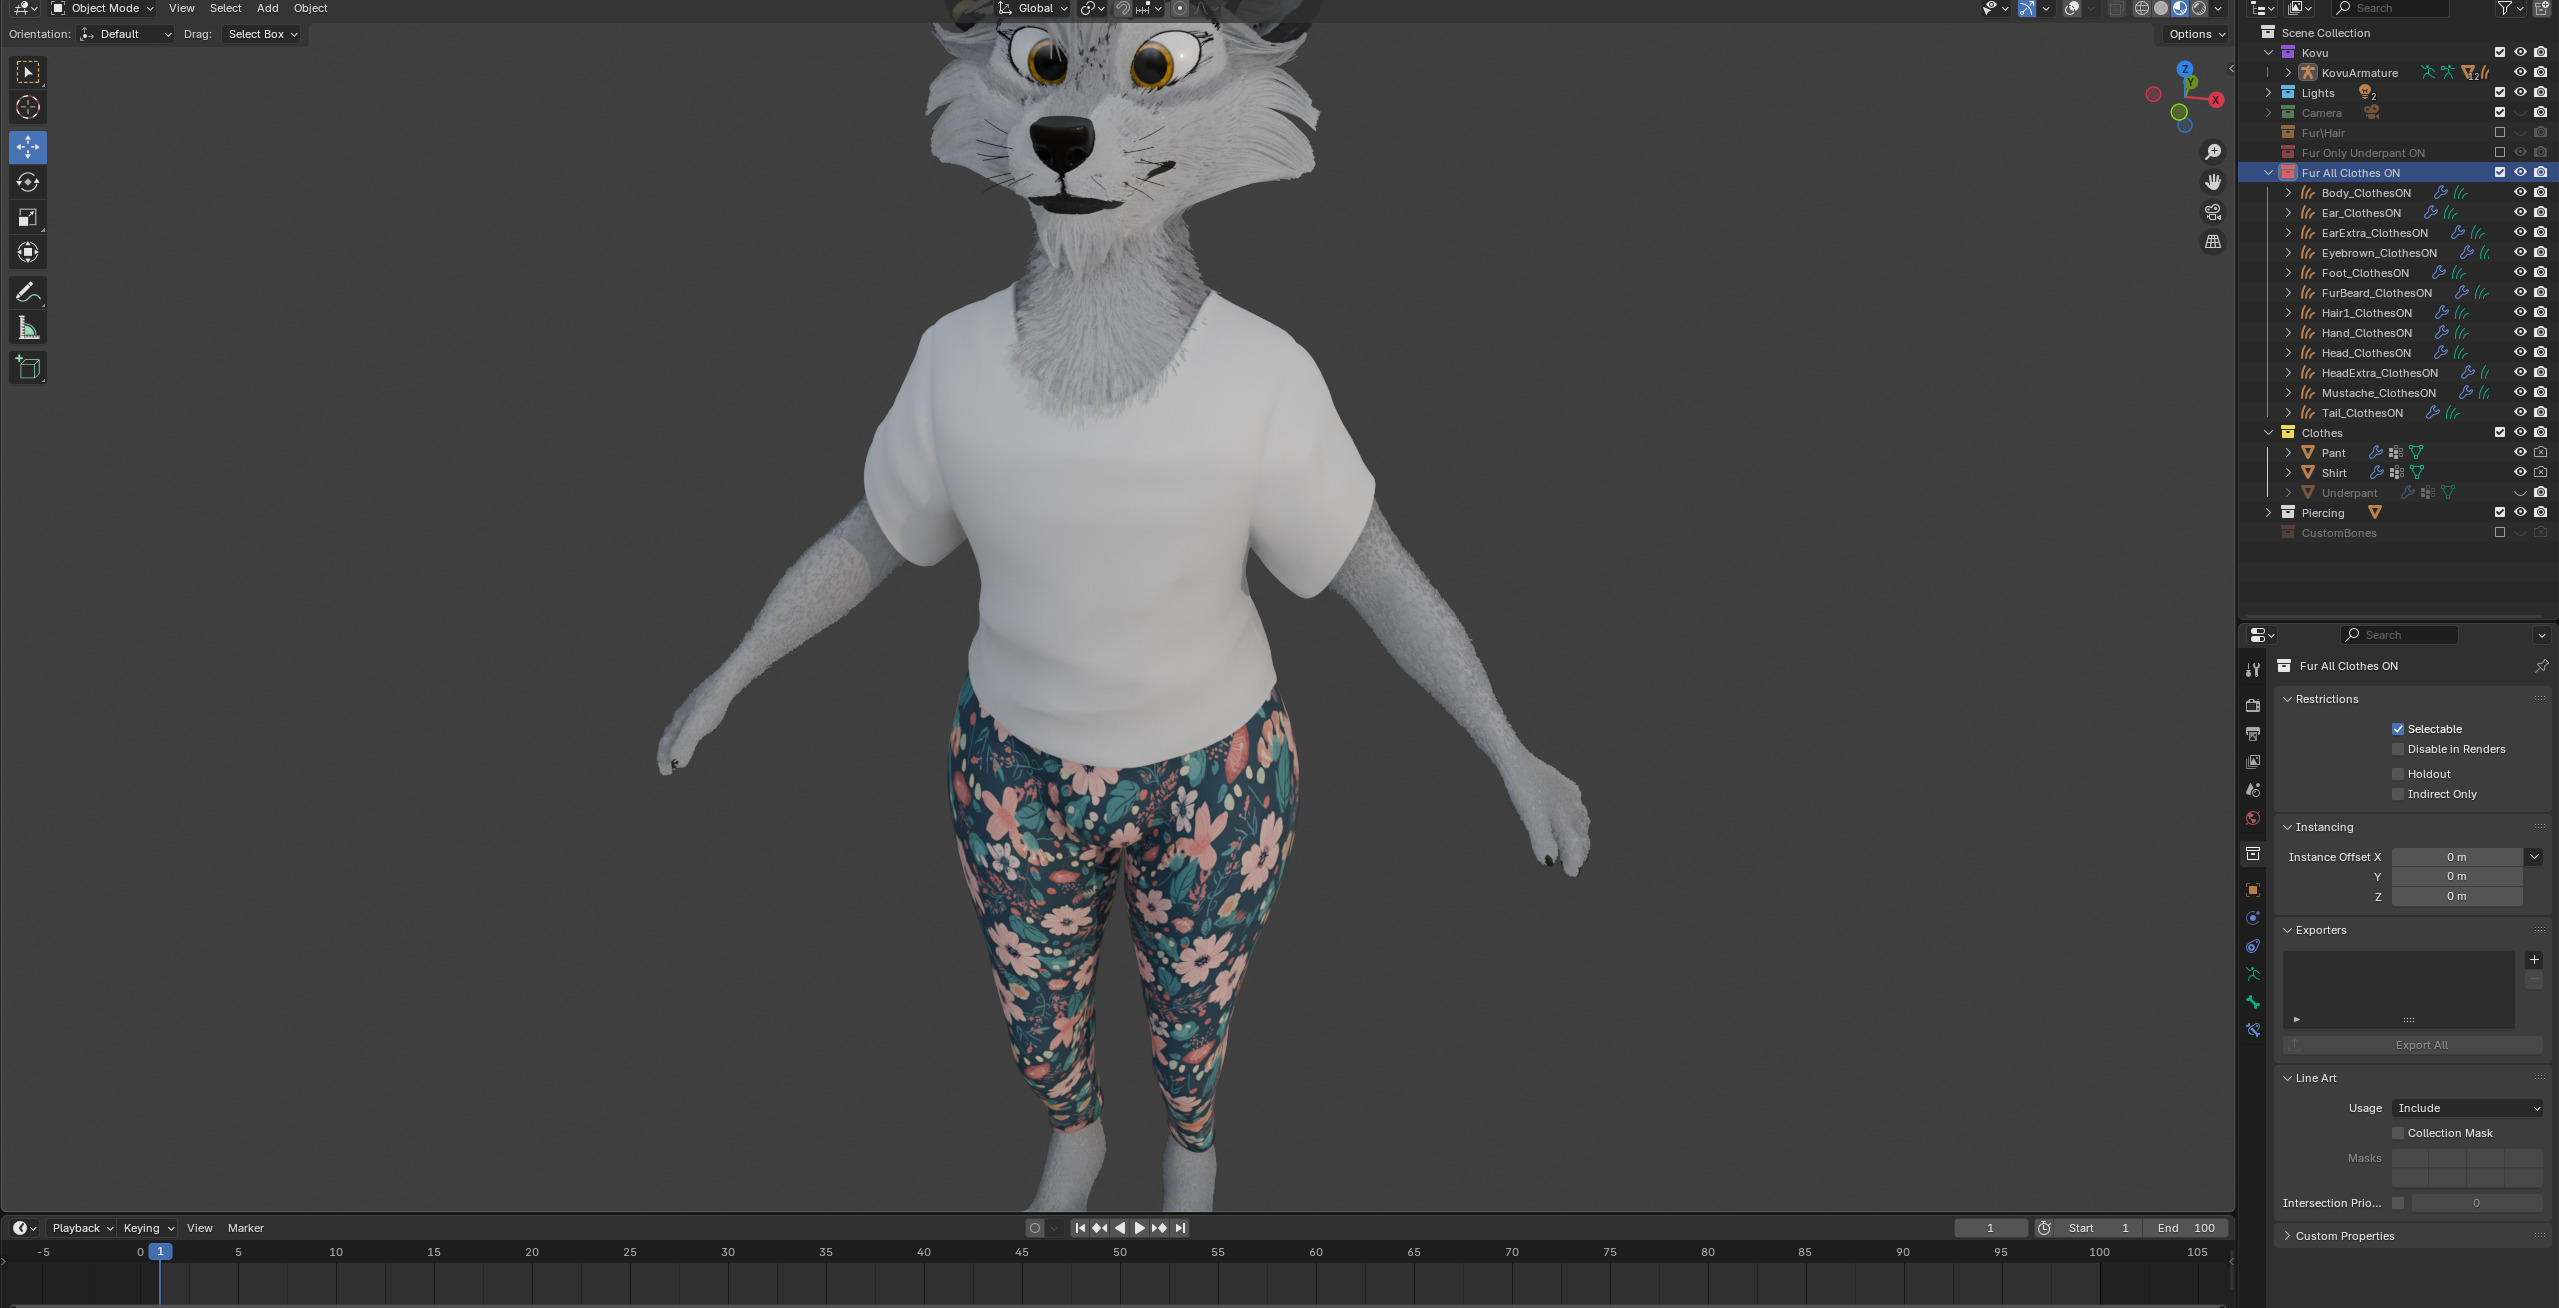Open the Object Constraints properties tab
This screenshot has height=1308, width=2559.
coord(2253,946)
